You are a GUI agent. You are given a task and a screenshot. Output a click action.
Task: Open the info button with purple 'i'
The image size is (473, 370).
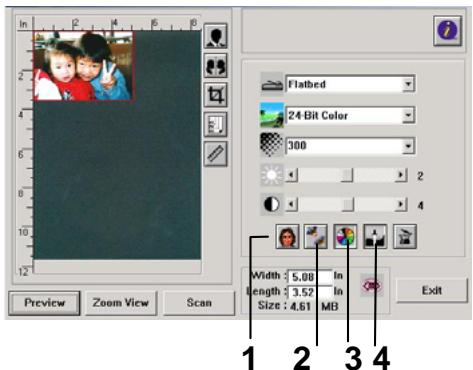click(x=448, y=30)
